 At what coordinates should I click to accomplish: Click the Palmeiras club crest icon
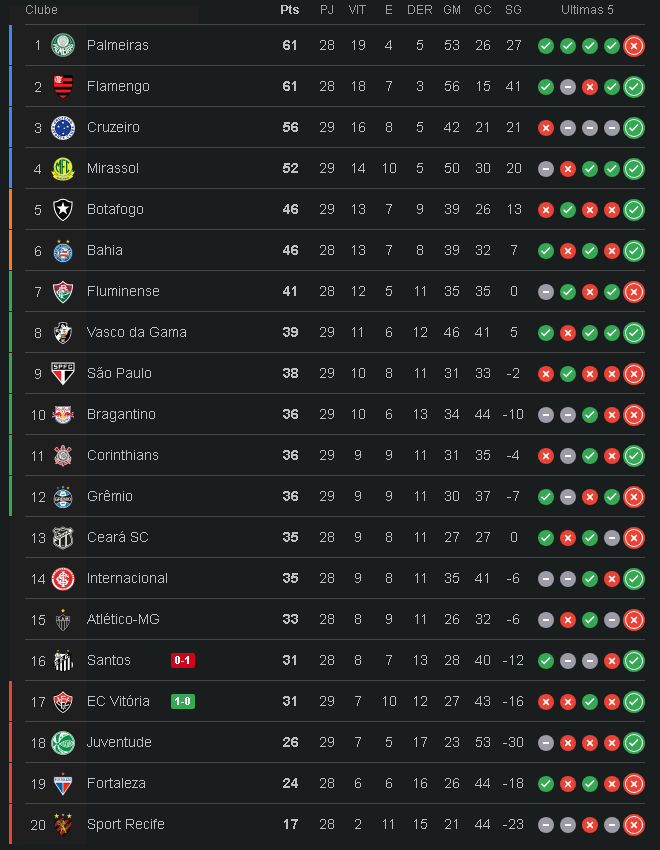(x=63, y=45)
